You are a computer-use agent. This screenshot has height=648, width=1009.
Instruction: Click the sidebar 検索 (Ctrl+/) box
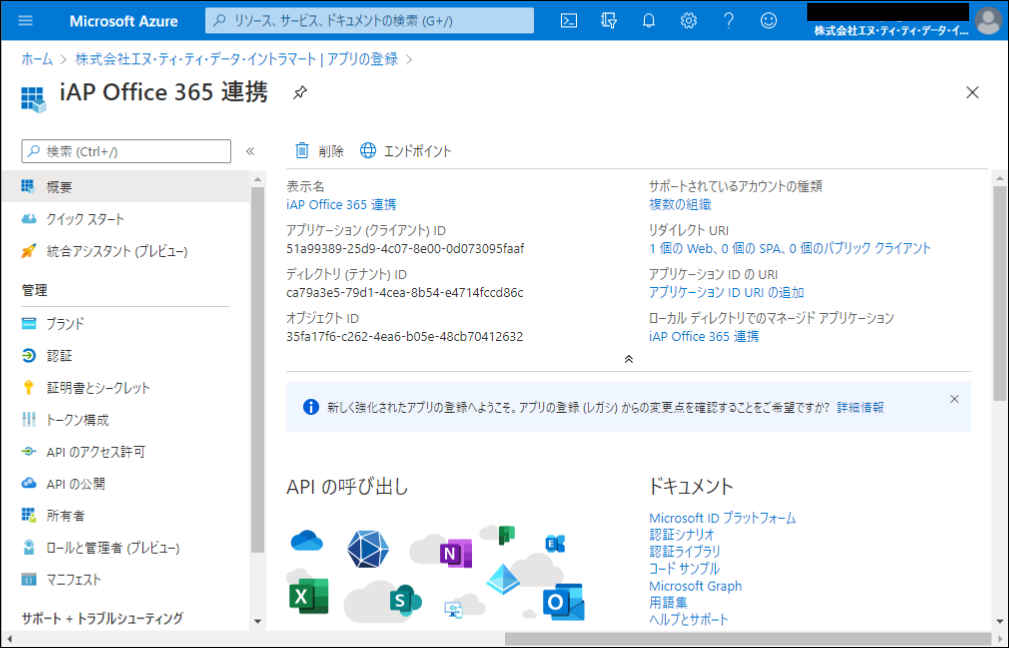coord(126,151)
